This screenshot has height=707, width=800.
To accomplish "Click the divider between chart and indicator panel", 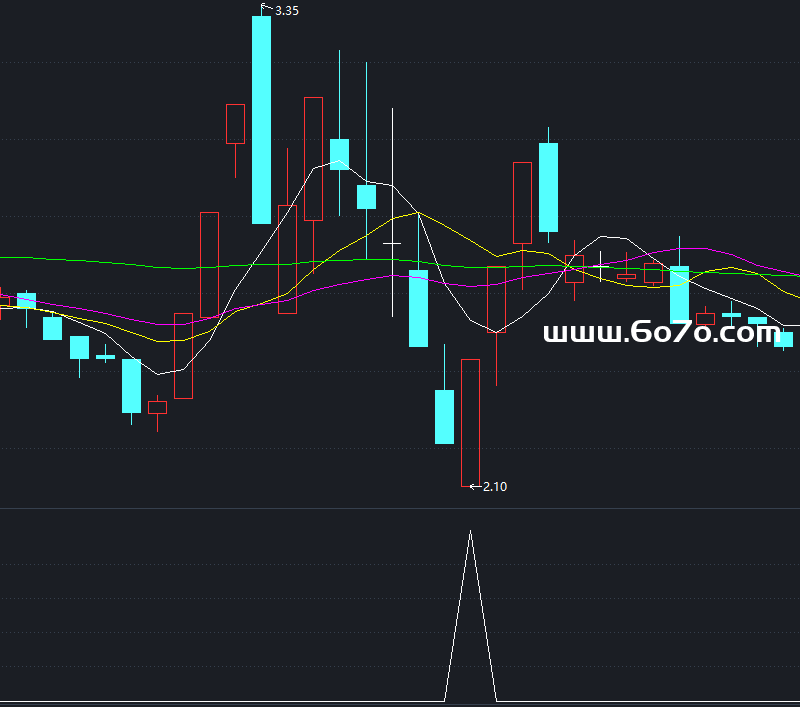I will tap(400, 509).
